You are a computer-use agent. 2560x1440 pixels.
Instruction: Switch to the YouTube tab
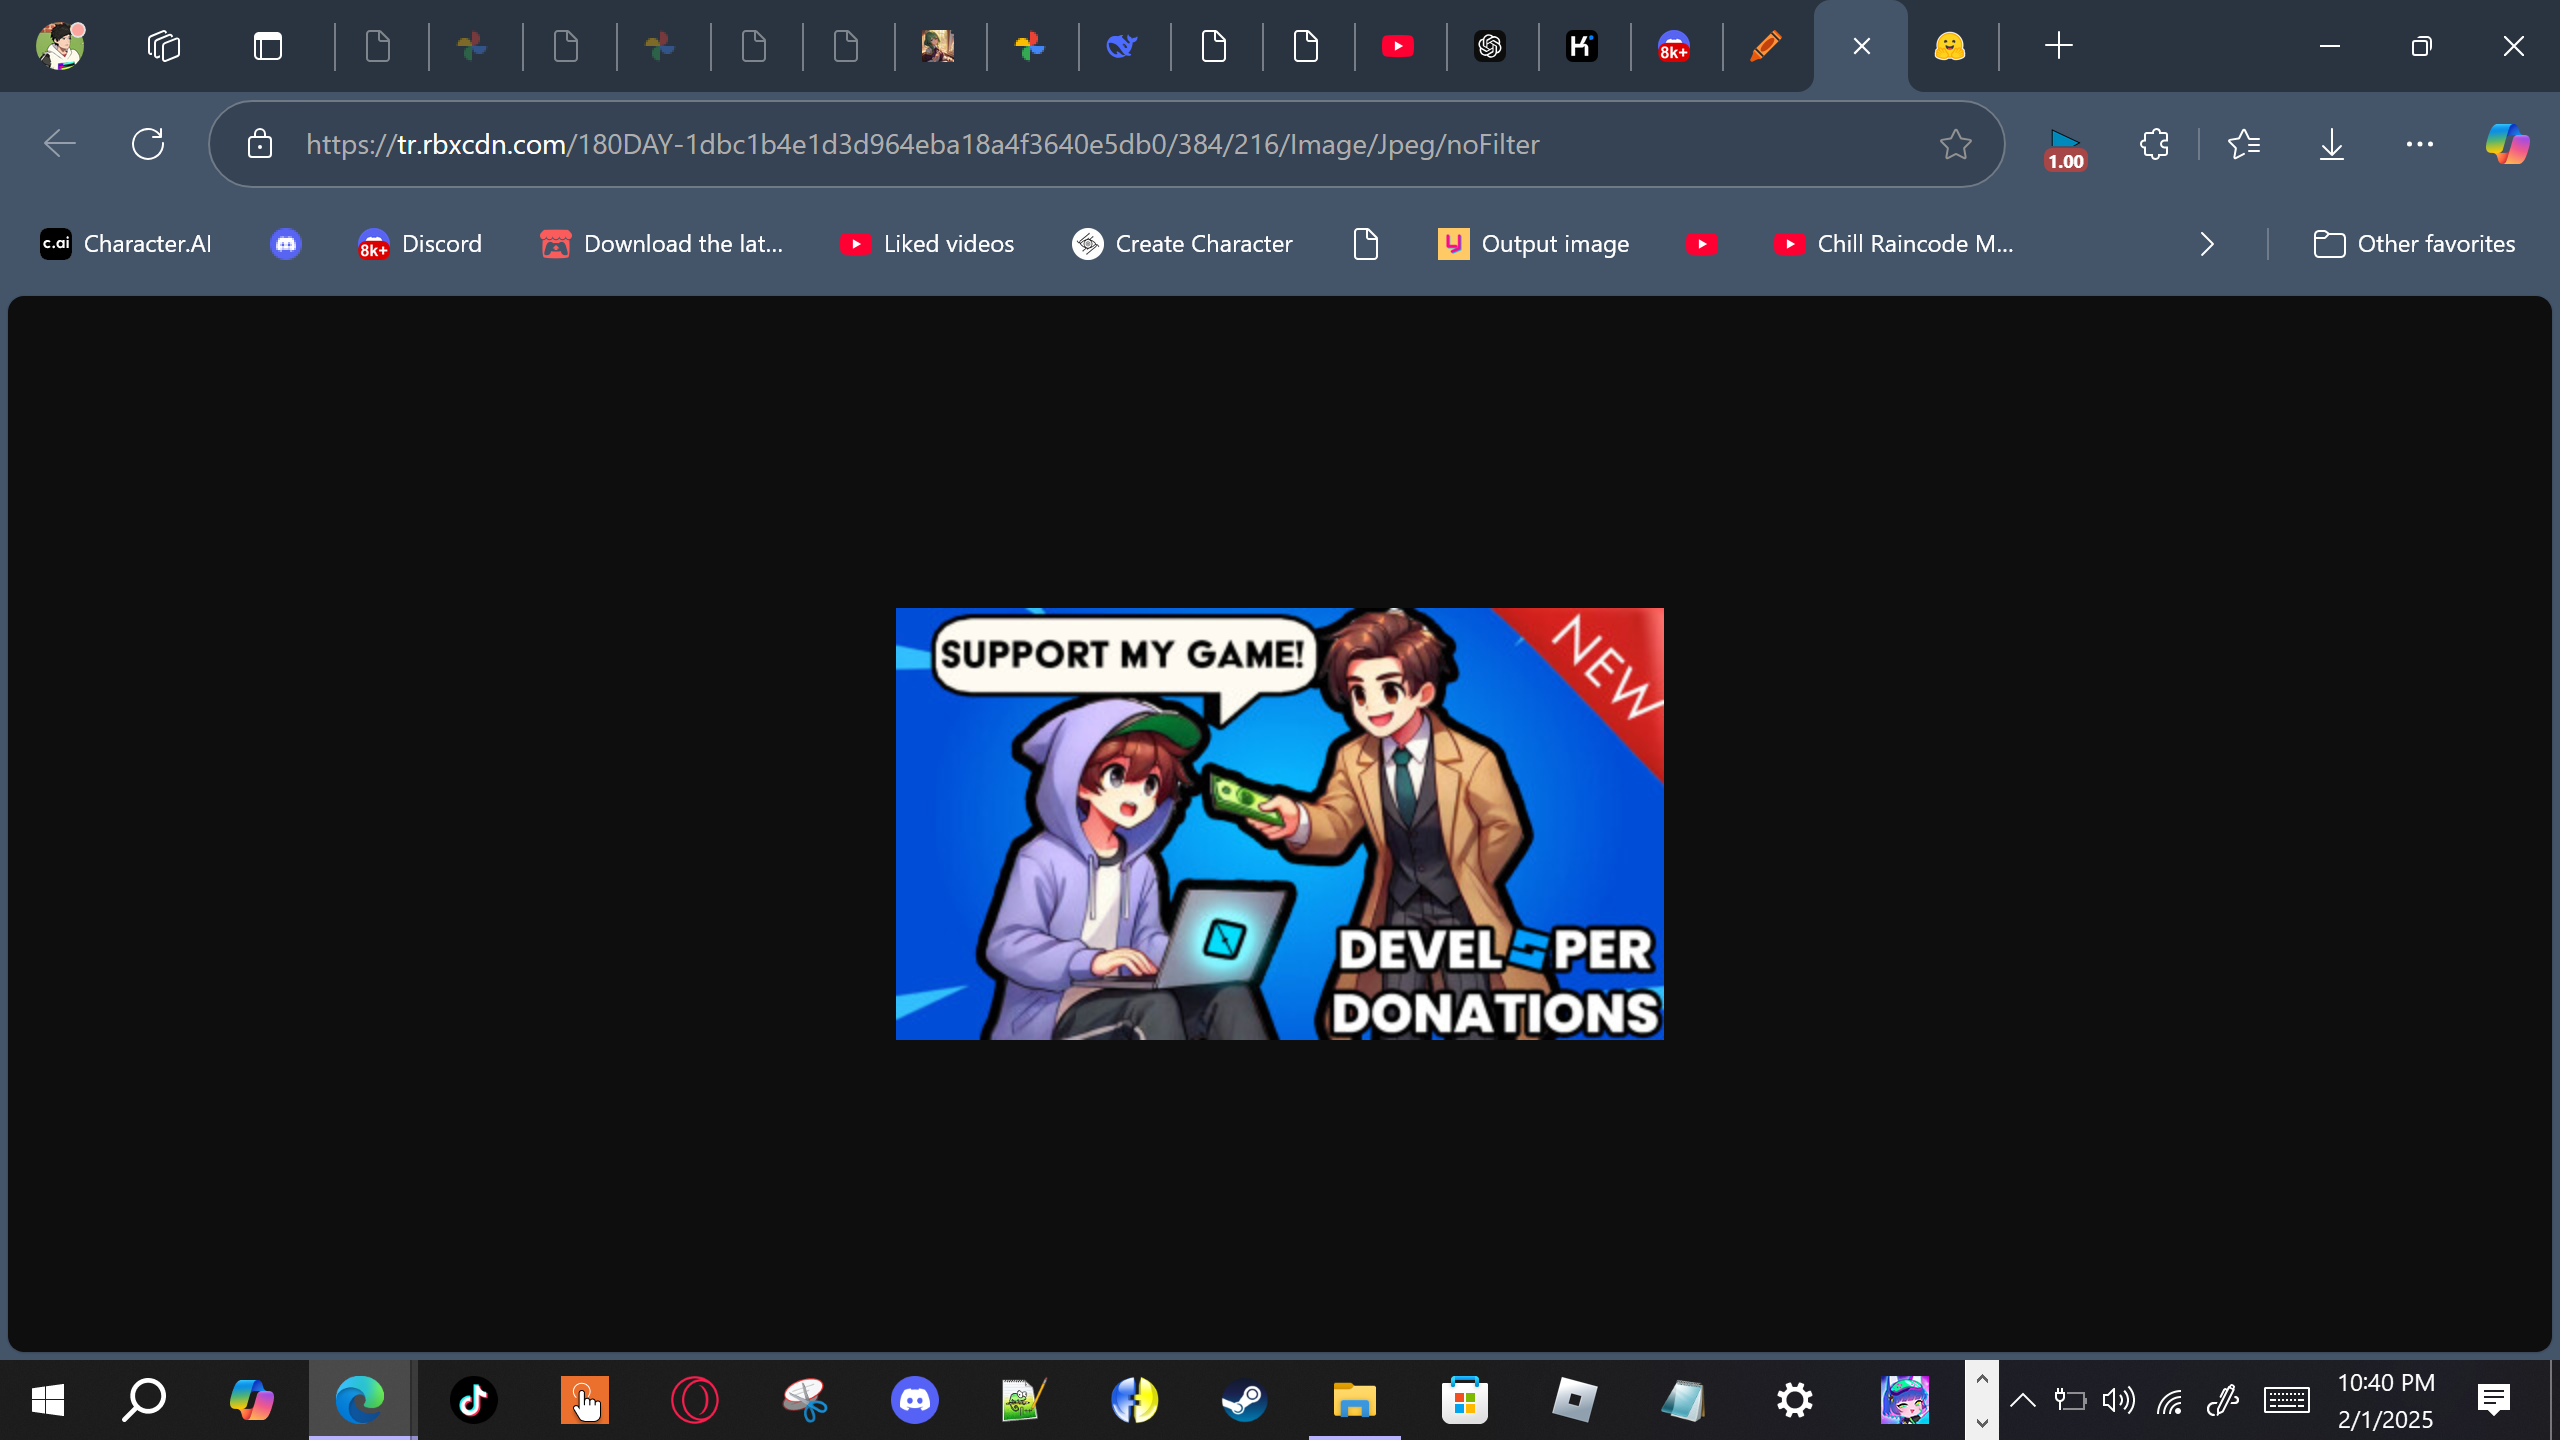coord(1397,46)
